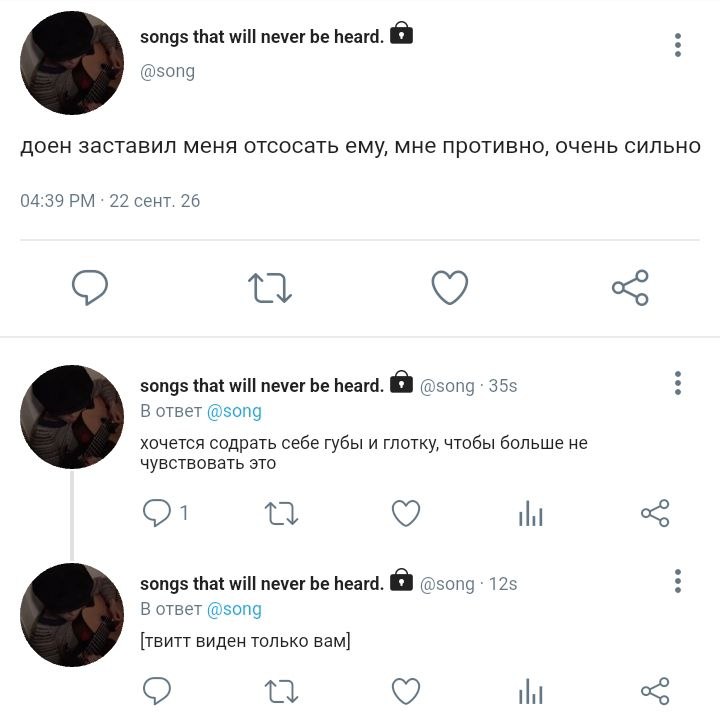Open the three-dot menu on the 12s reply
Screen dimensions: 720x718
click(678, 581)
